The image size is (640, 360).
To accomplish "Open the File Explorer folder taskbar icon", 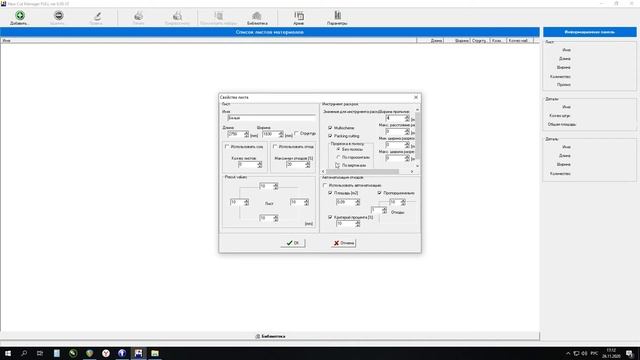I will click(x=155, y=353).
